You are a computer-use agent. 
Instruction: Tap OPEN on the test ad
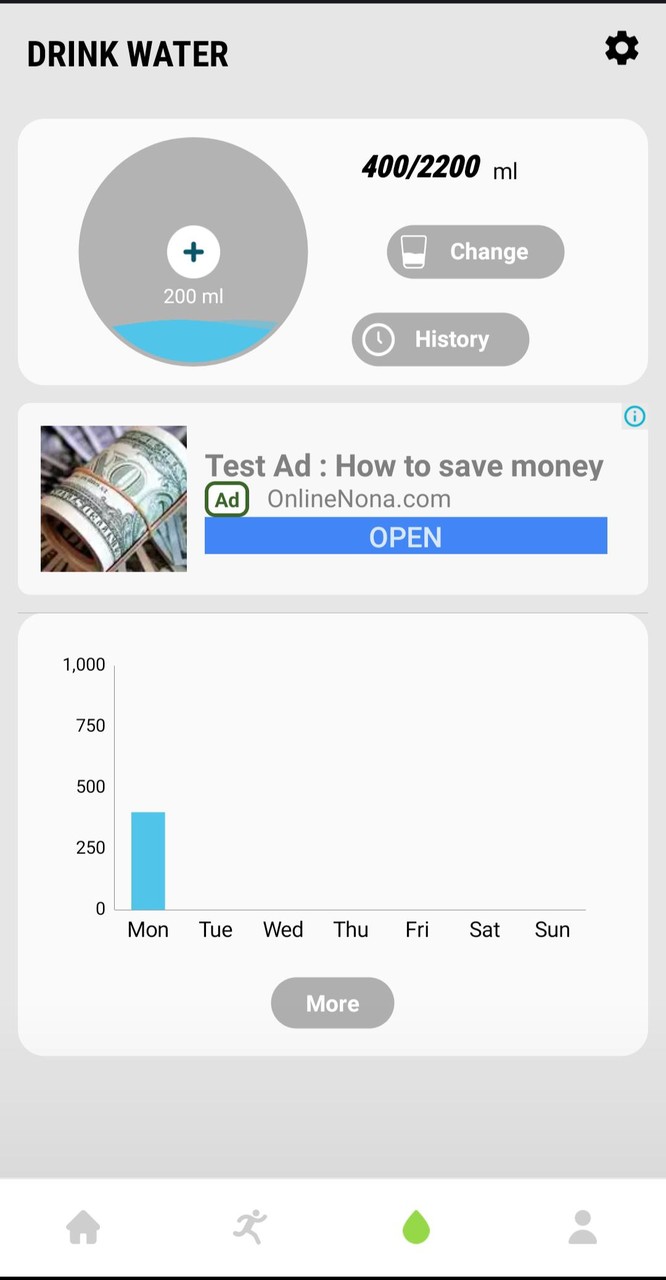(x=405, y=536)
